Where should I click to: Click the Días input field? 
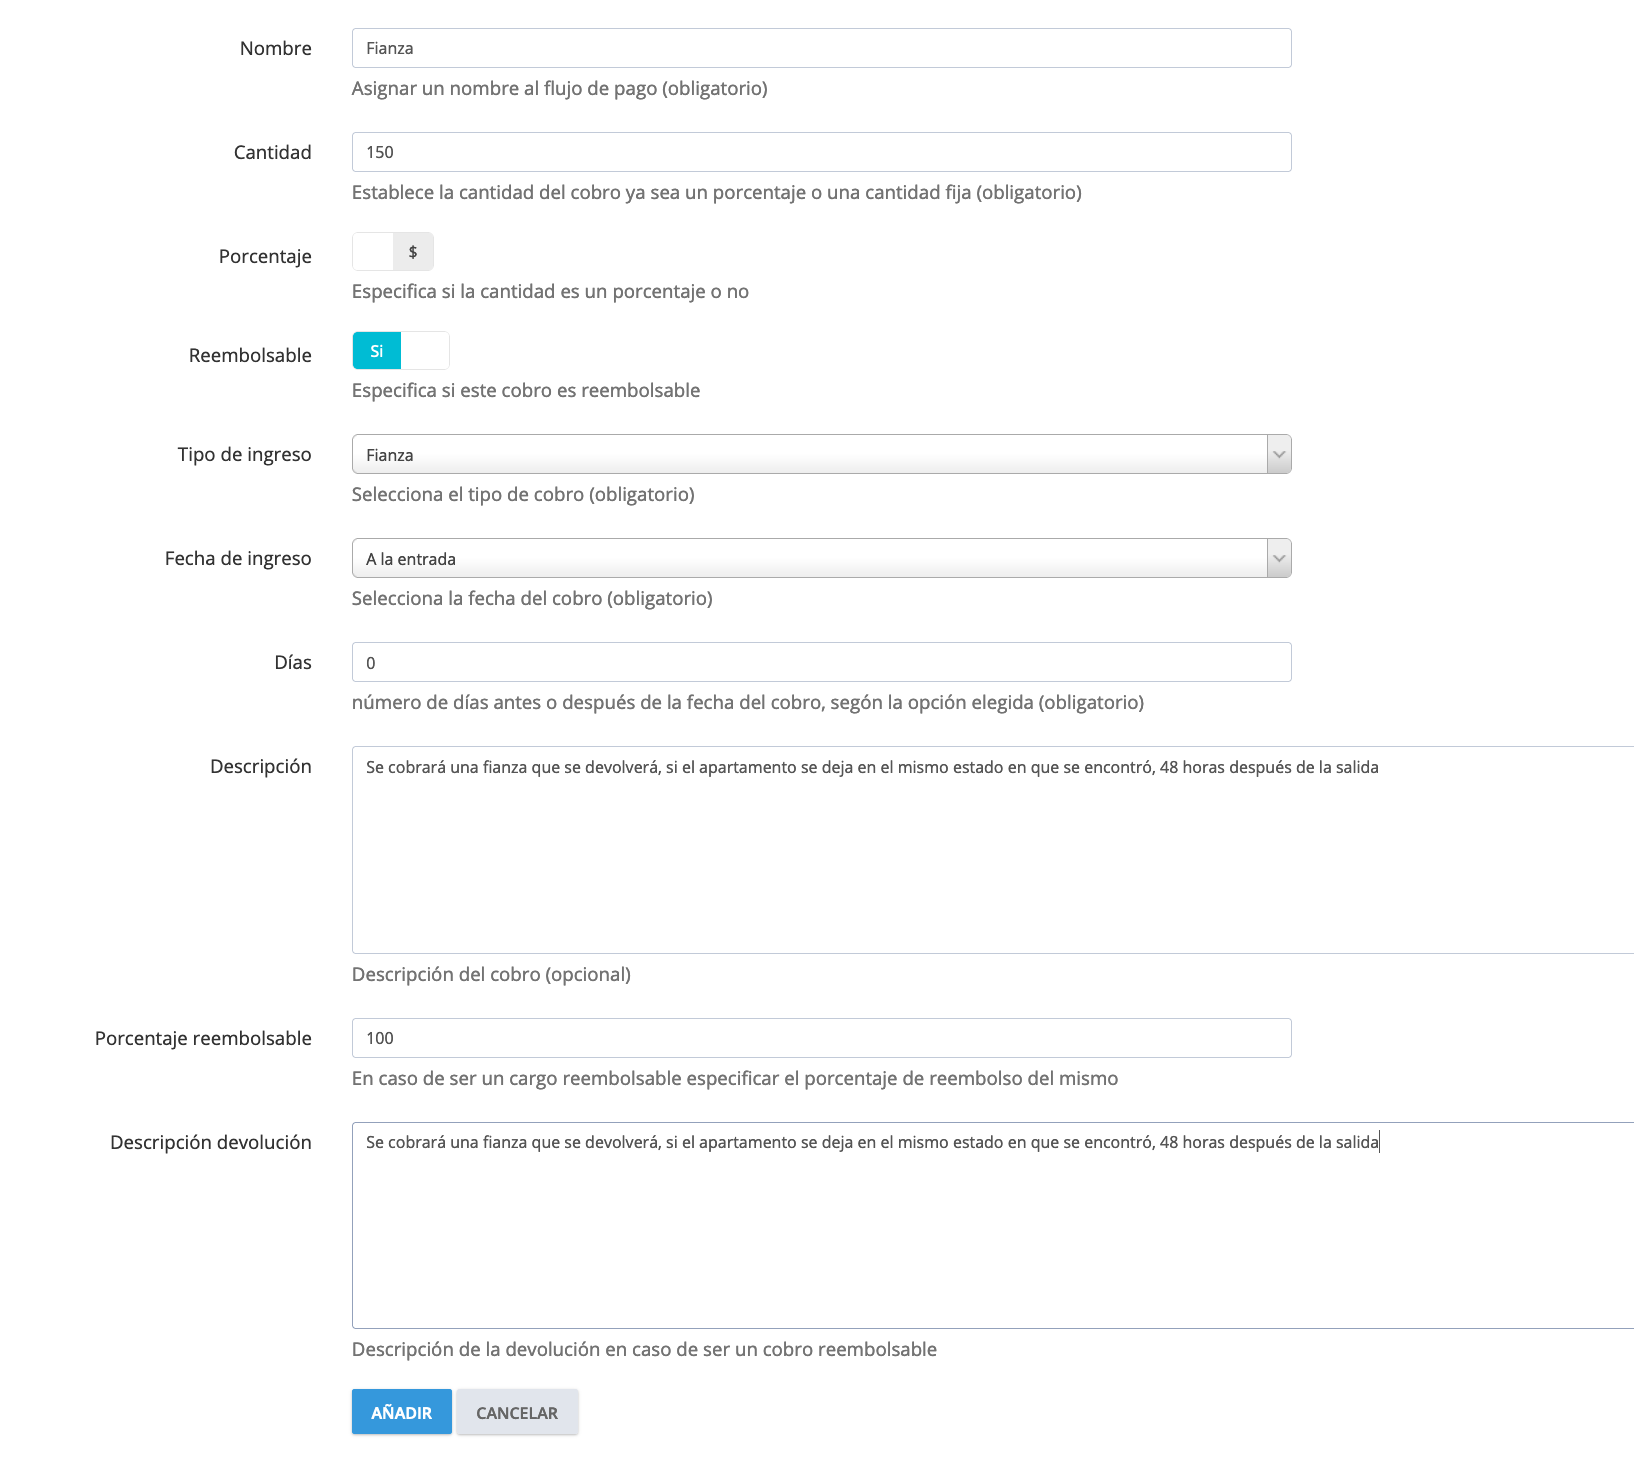click(x=820, y=663)
